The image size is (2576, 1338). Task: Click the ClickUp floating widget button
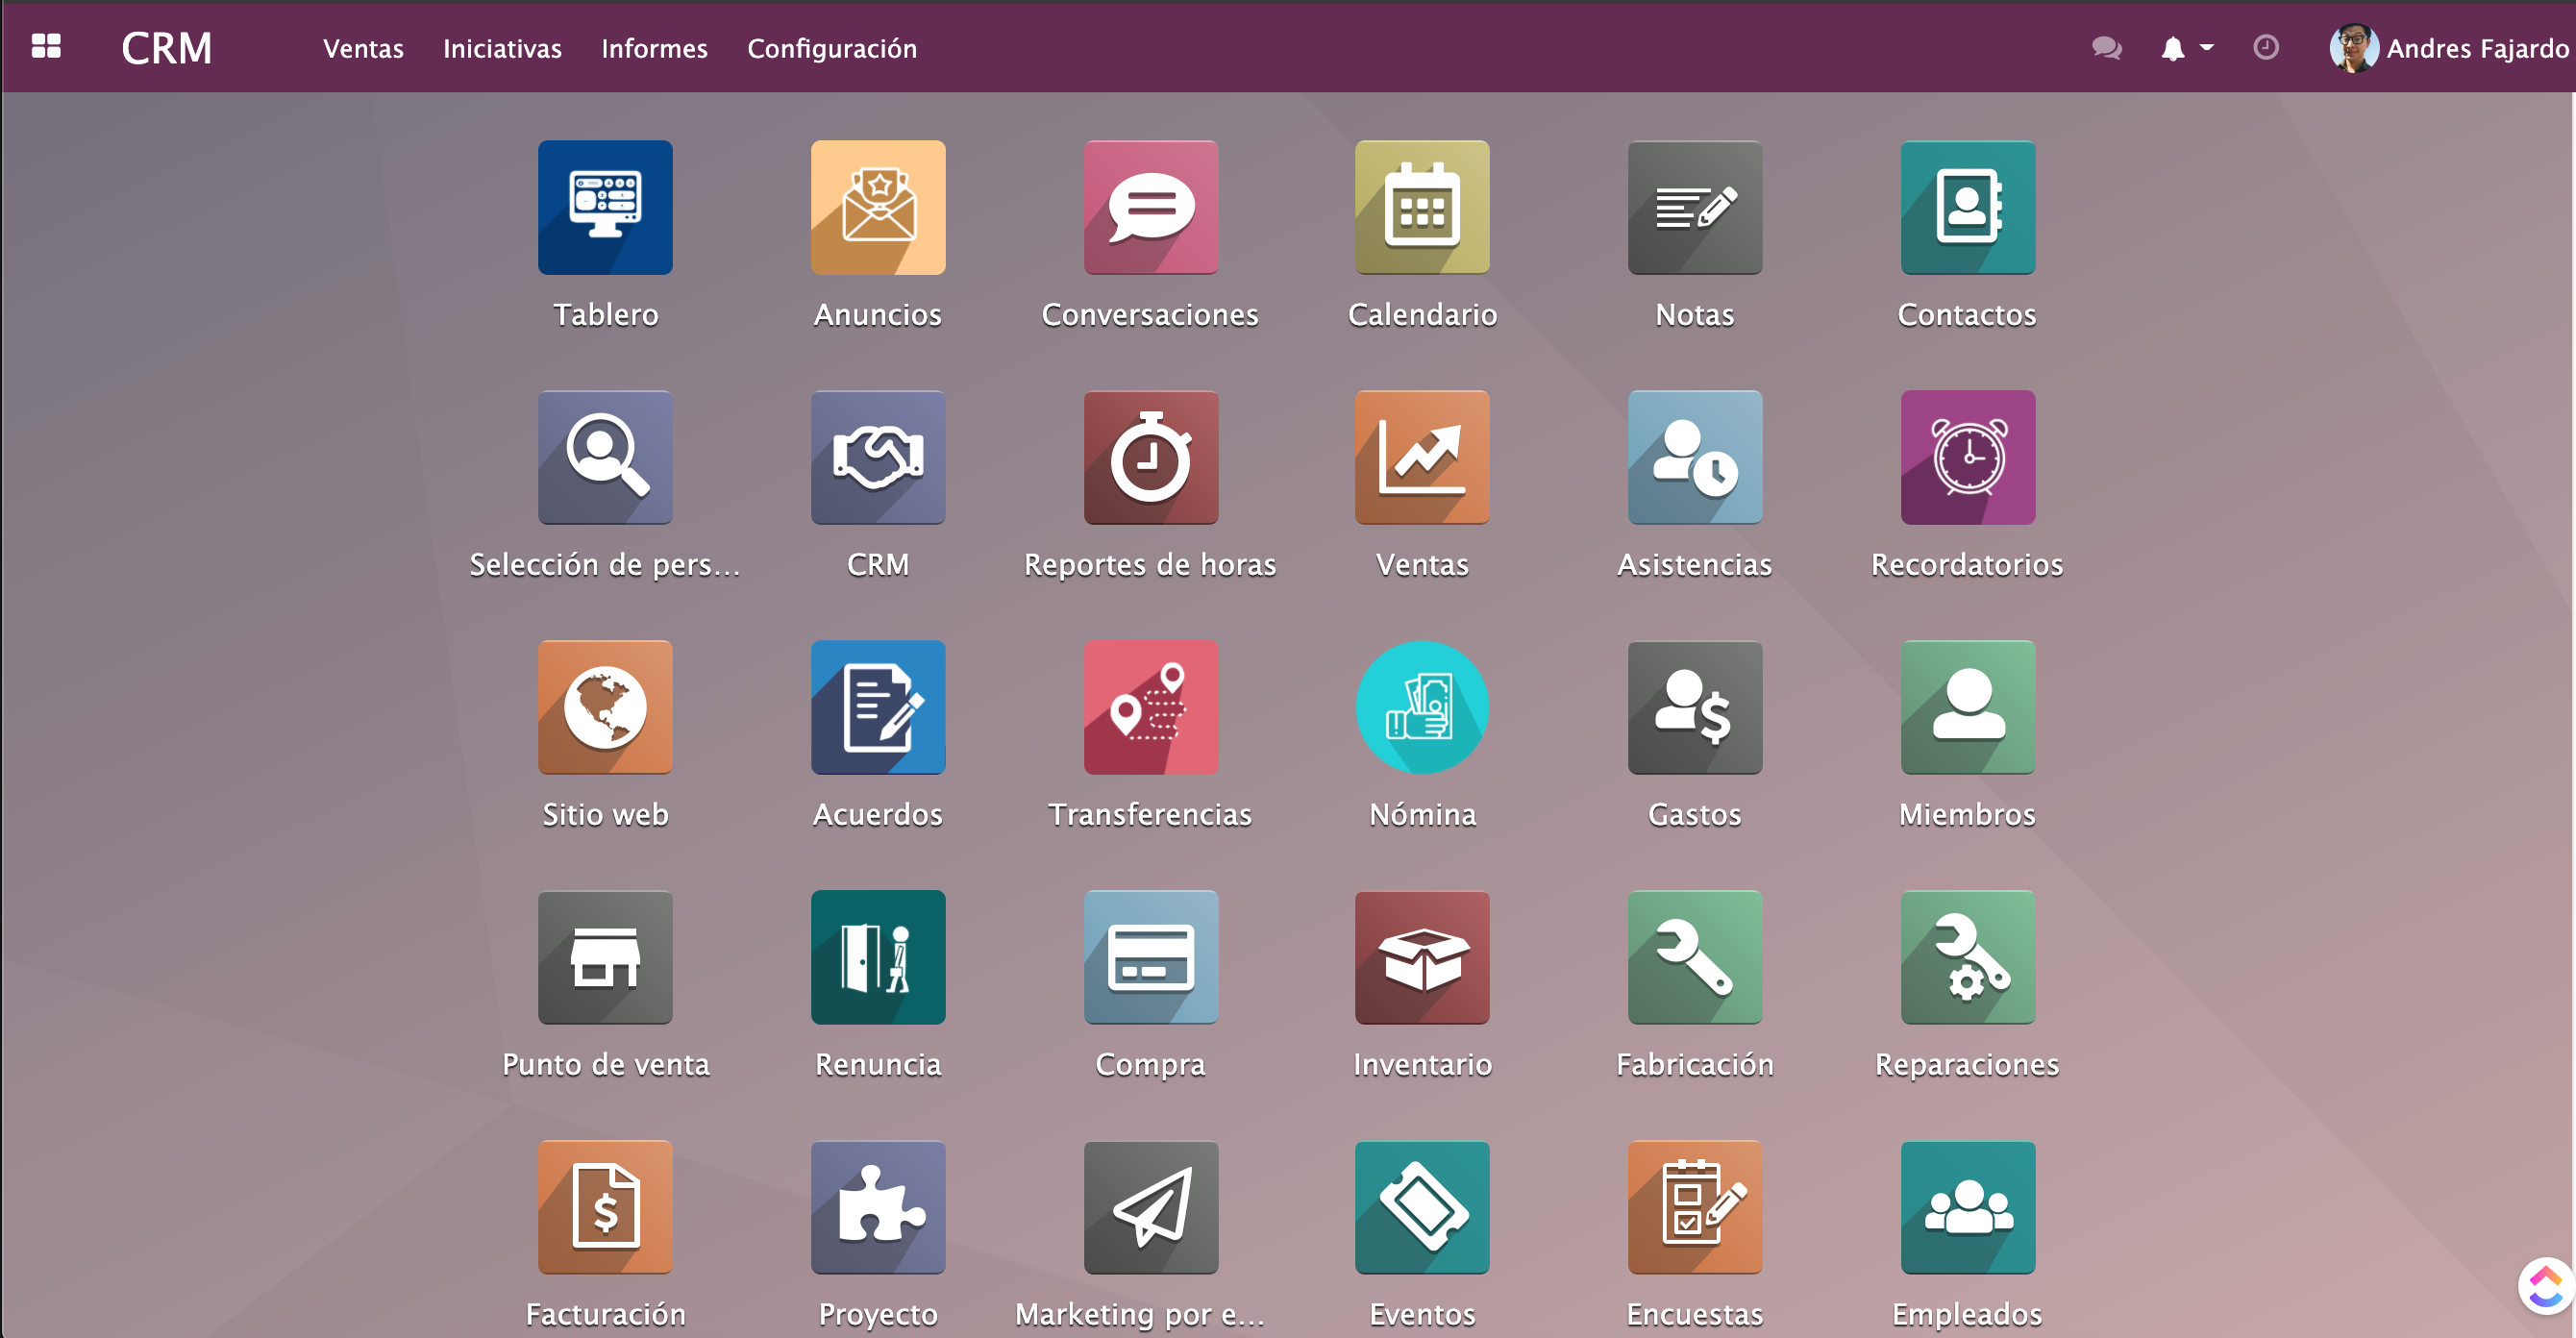[2545, 1286]
